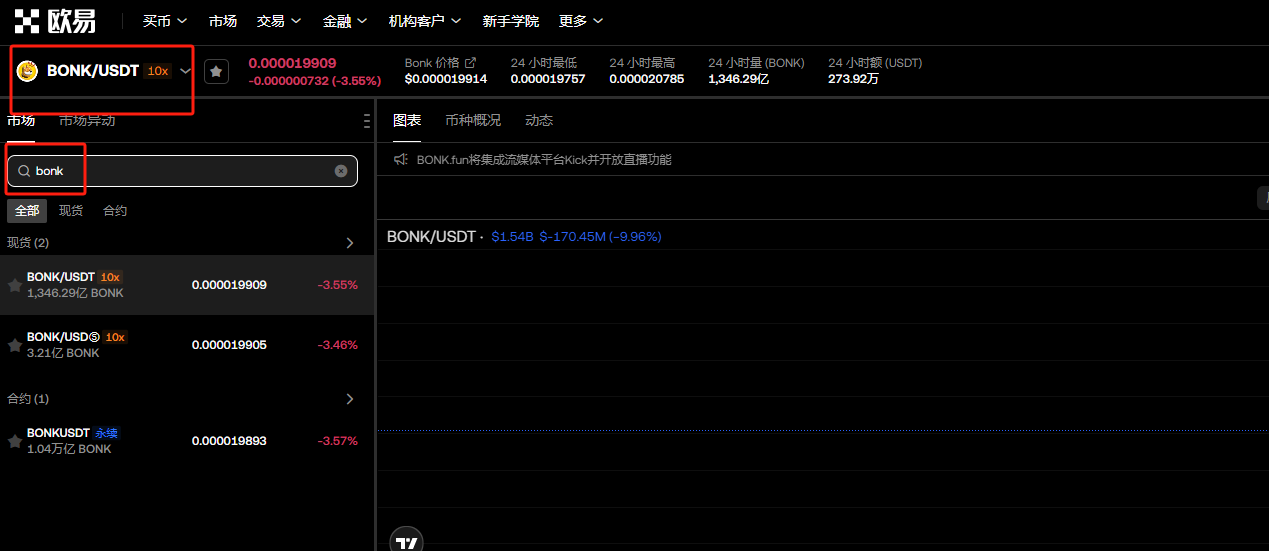The height and width of the screenshot is (551, 1269).
Task: Click the Bonk 价格 link label
Action: (x=432, y=63)
